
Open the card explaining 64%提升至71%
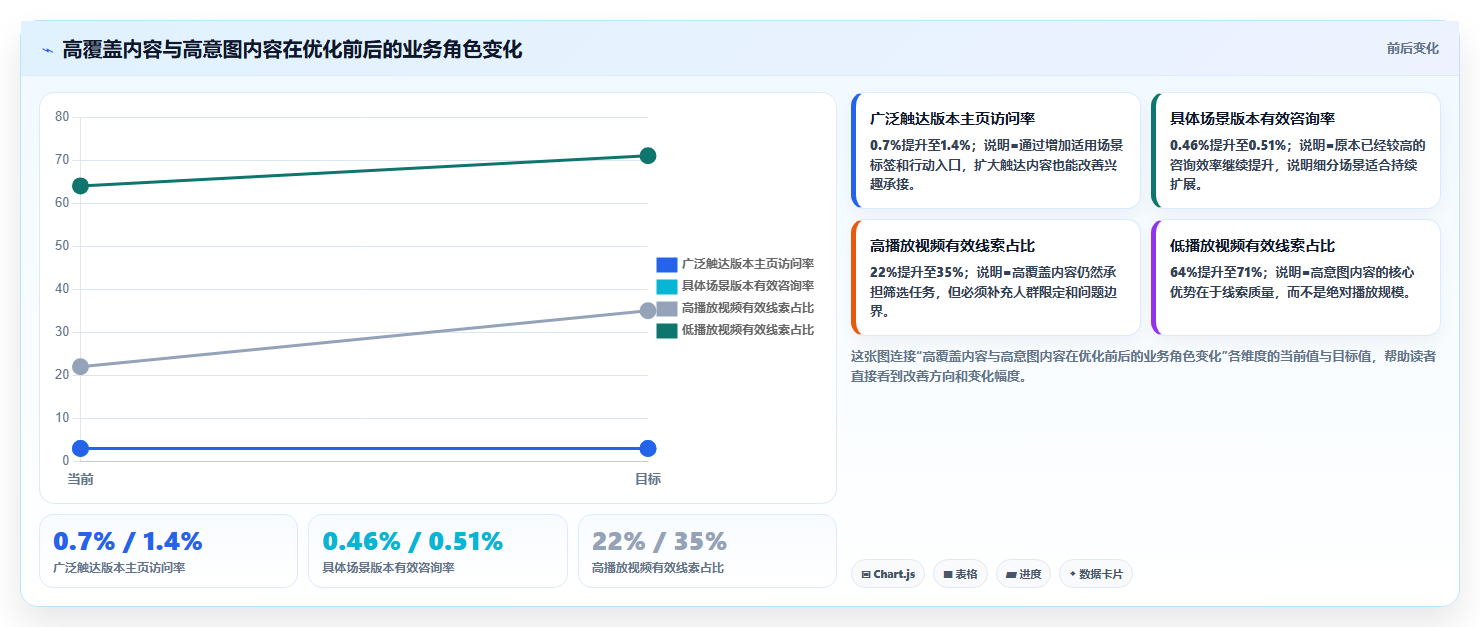tap(1295, 278)
